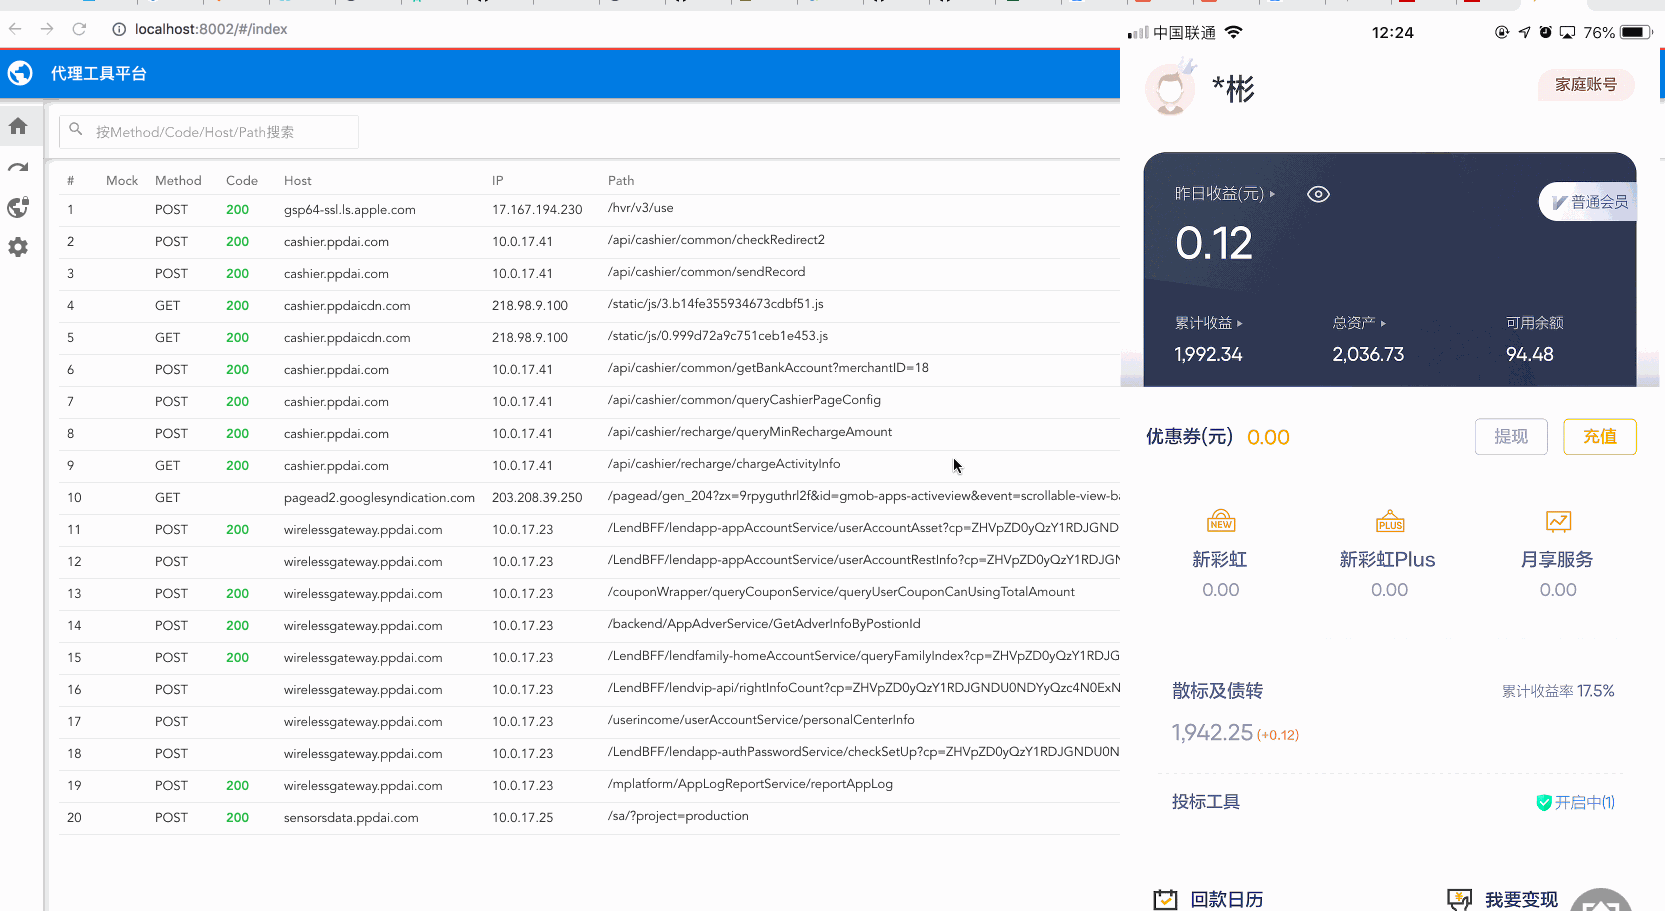Select the queryMinRechargeAmount request path
The width and height of the screenshot is (1665, 911).
pyautogui.click(x=750, y=432)
